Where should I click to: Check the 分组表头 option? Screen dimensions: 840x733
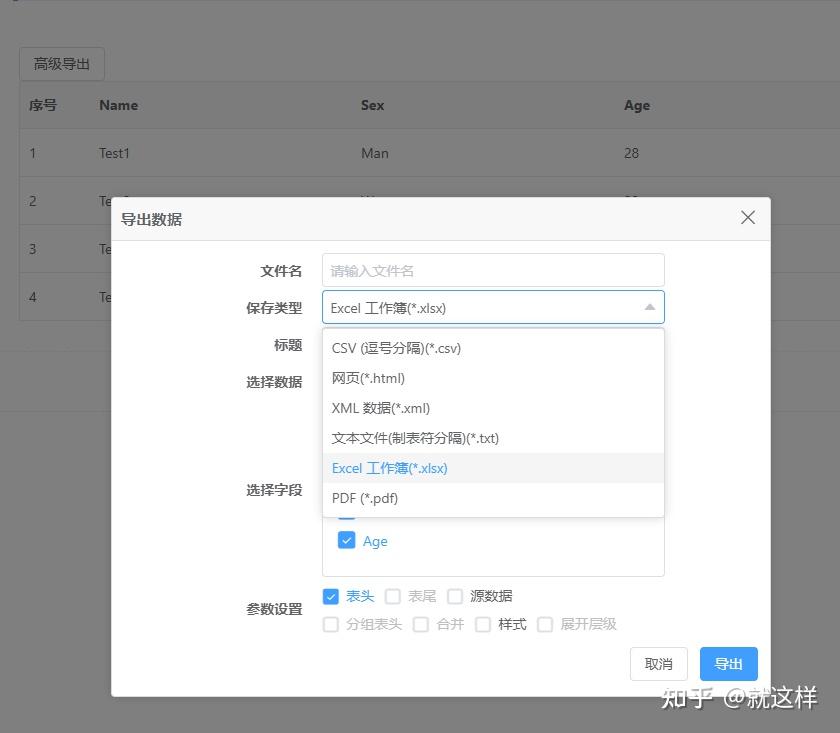tap(331, 624)
